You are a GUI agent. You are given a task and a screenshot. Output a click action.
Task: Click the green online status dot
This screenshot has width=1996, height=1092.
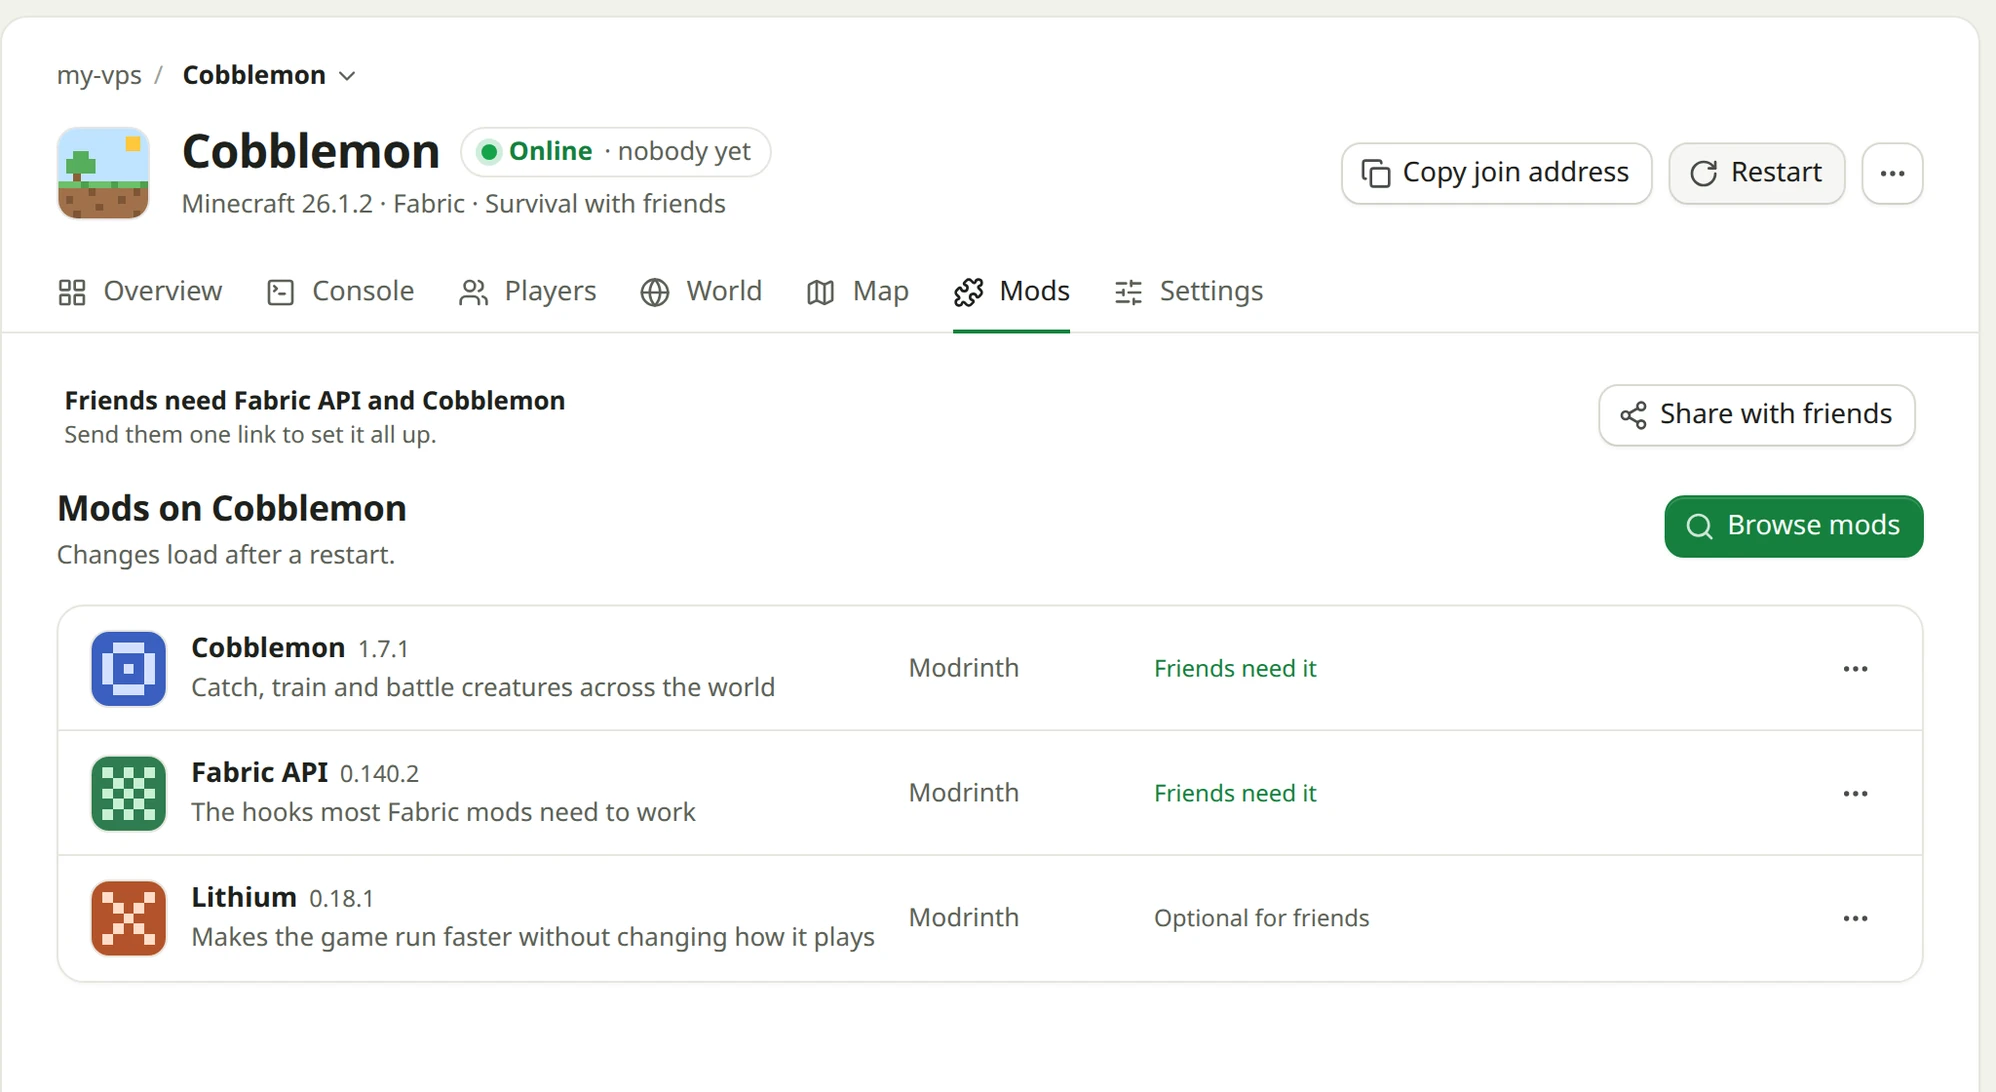point(489,152)
